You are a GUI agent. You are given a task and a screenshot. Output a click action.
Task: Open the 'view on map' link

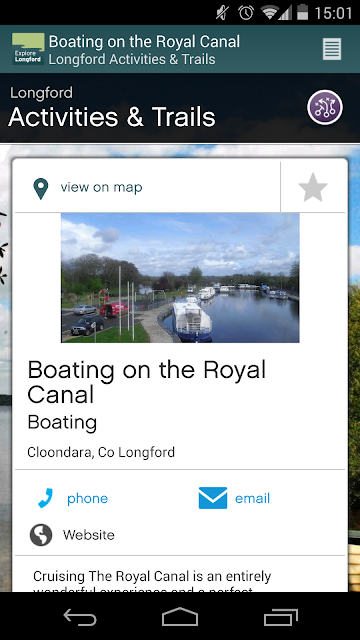pos(101,187)
